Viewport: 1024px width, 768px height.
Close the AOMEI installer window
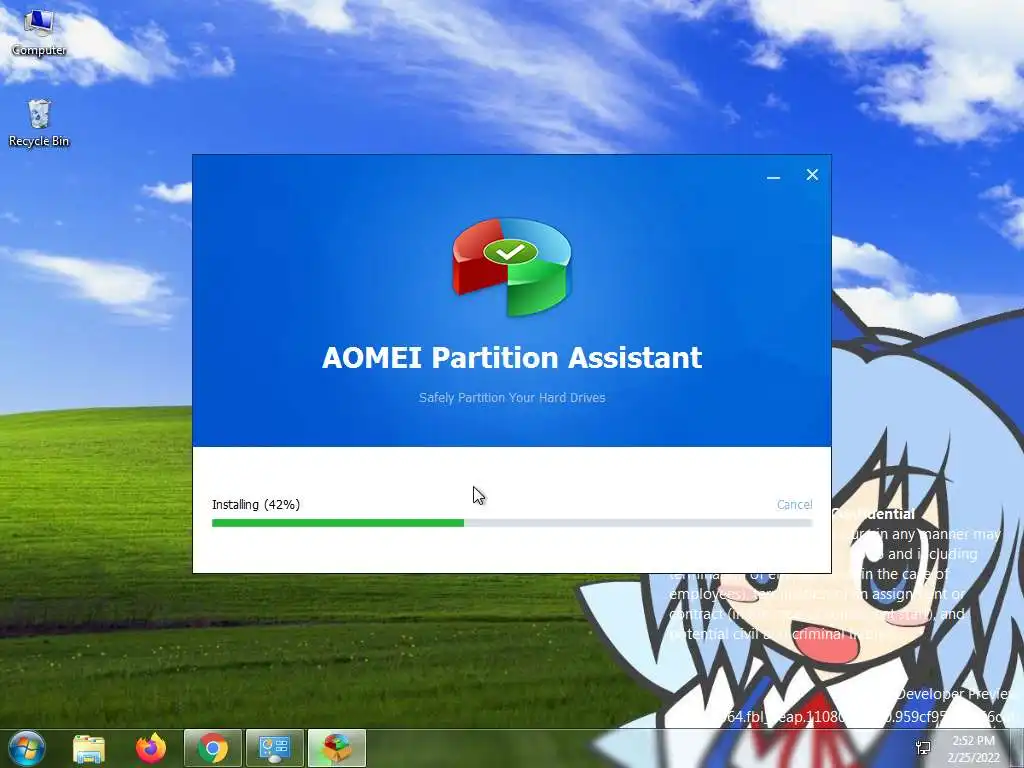[x=812, y=174]
